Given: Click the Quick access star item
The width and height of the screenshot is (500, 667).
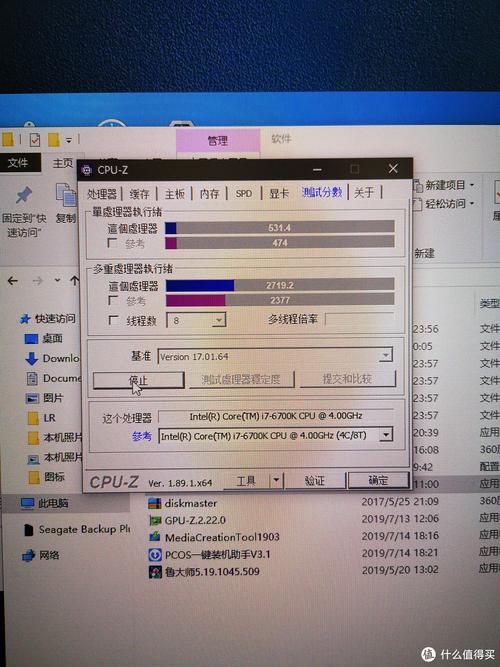Looking at the screenshot, I should coord(48,319).
